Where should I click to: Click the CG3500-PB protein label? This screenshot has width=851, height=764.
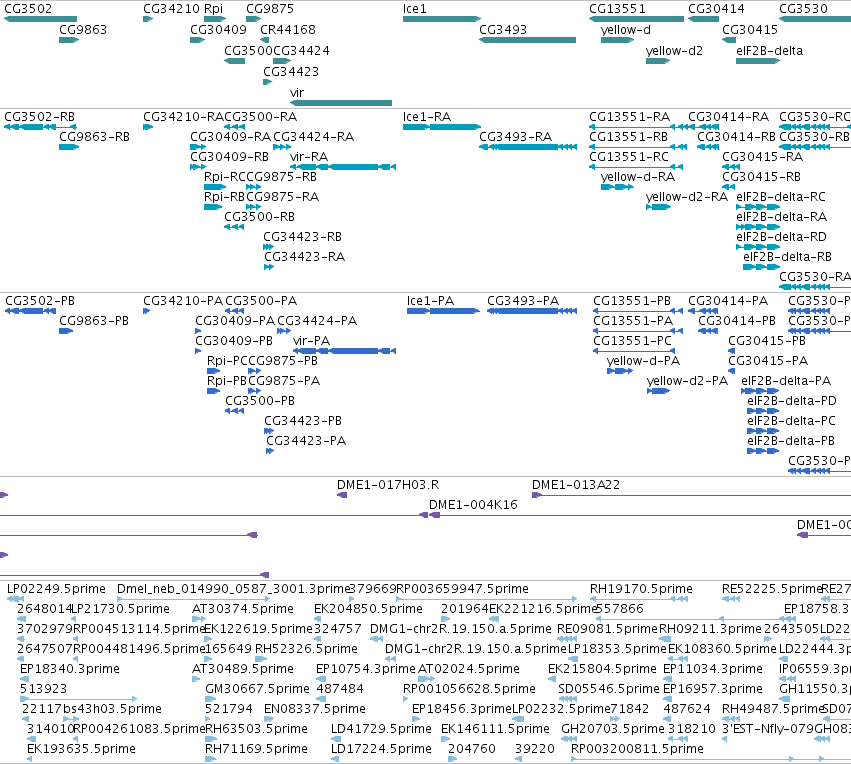(x=260, y=401)
